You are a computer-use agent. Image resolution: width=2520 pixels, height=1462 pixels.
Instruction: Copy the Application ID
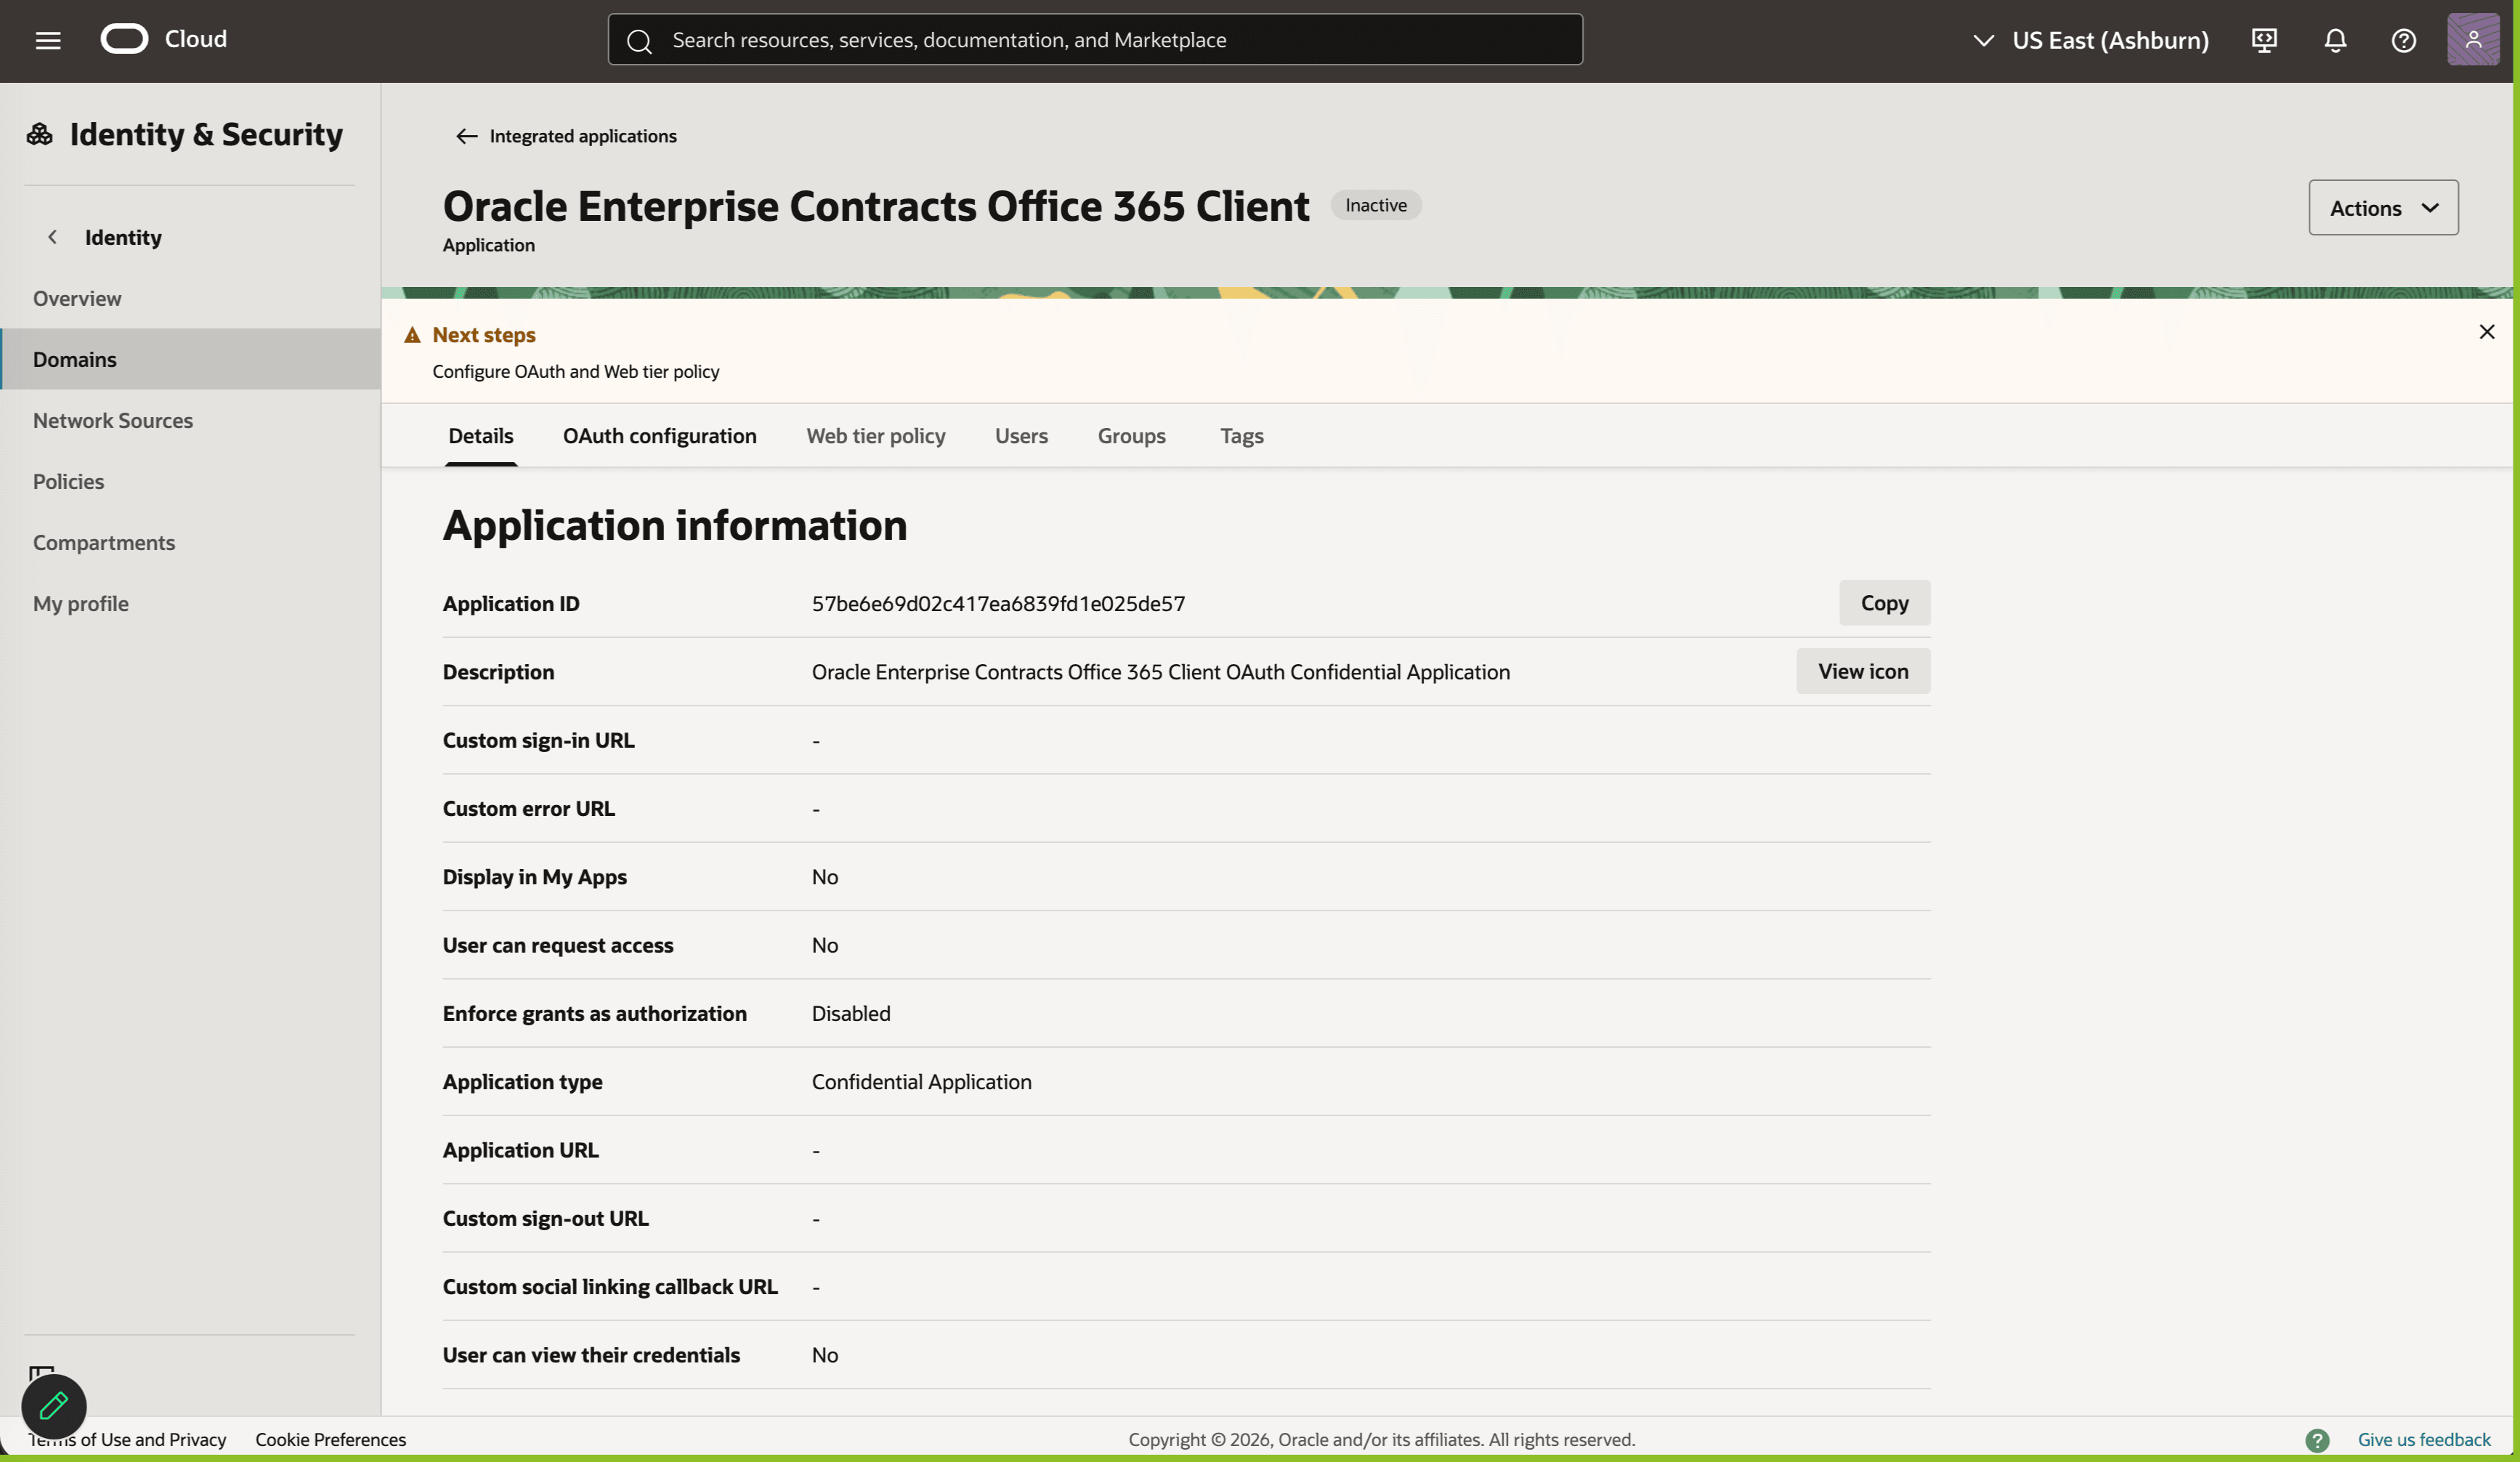point(1884,603)
